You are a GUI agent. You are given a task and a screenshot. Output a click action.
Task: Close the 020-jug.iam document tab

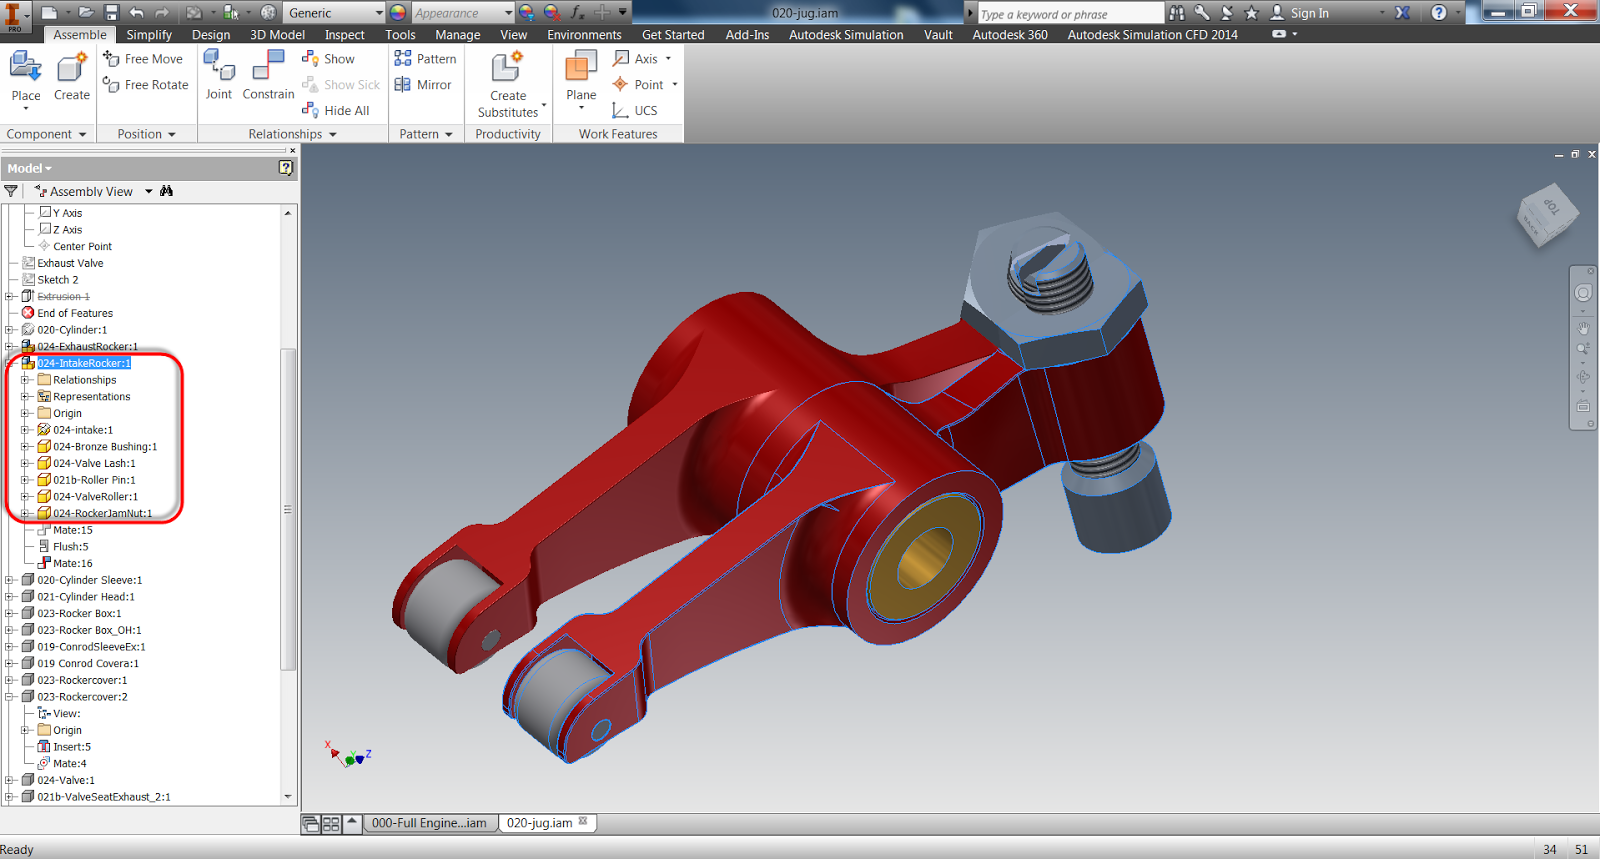pos(583,822)
